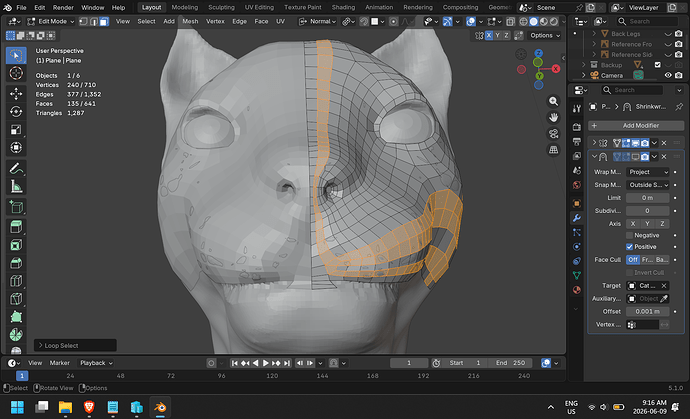Click the End frame 250 field
The width and height of the screenshot is (690, 419).
click(510, 363)
